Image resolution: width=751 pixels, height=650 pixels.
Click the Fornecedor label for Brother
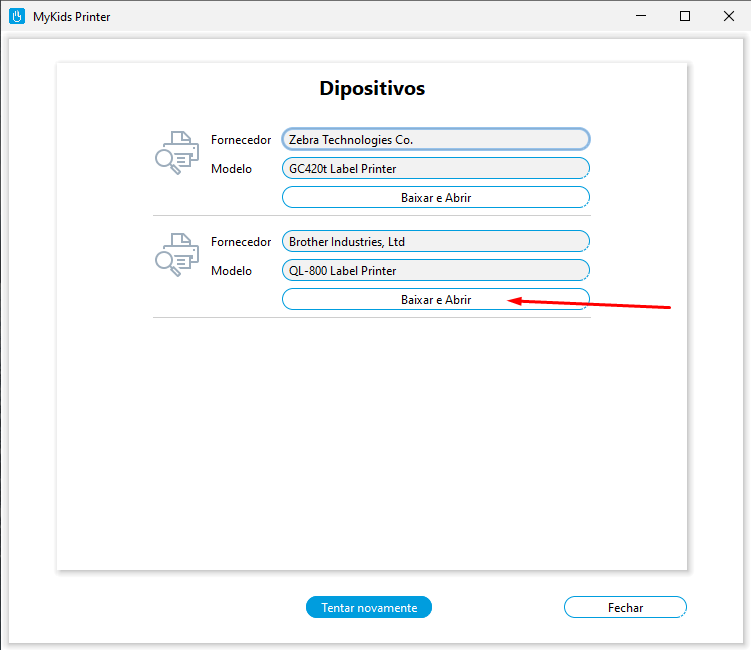241,242
